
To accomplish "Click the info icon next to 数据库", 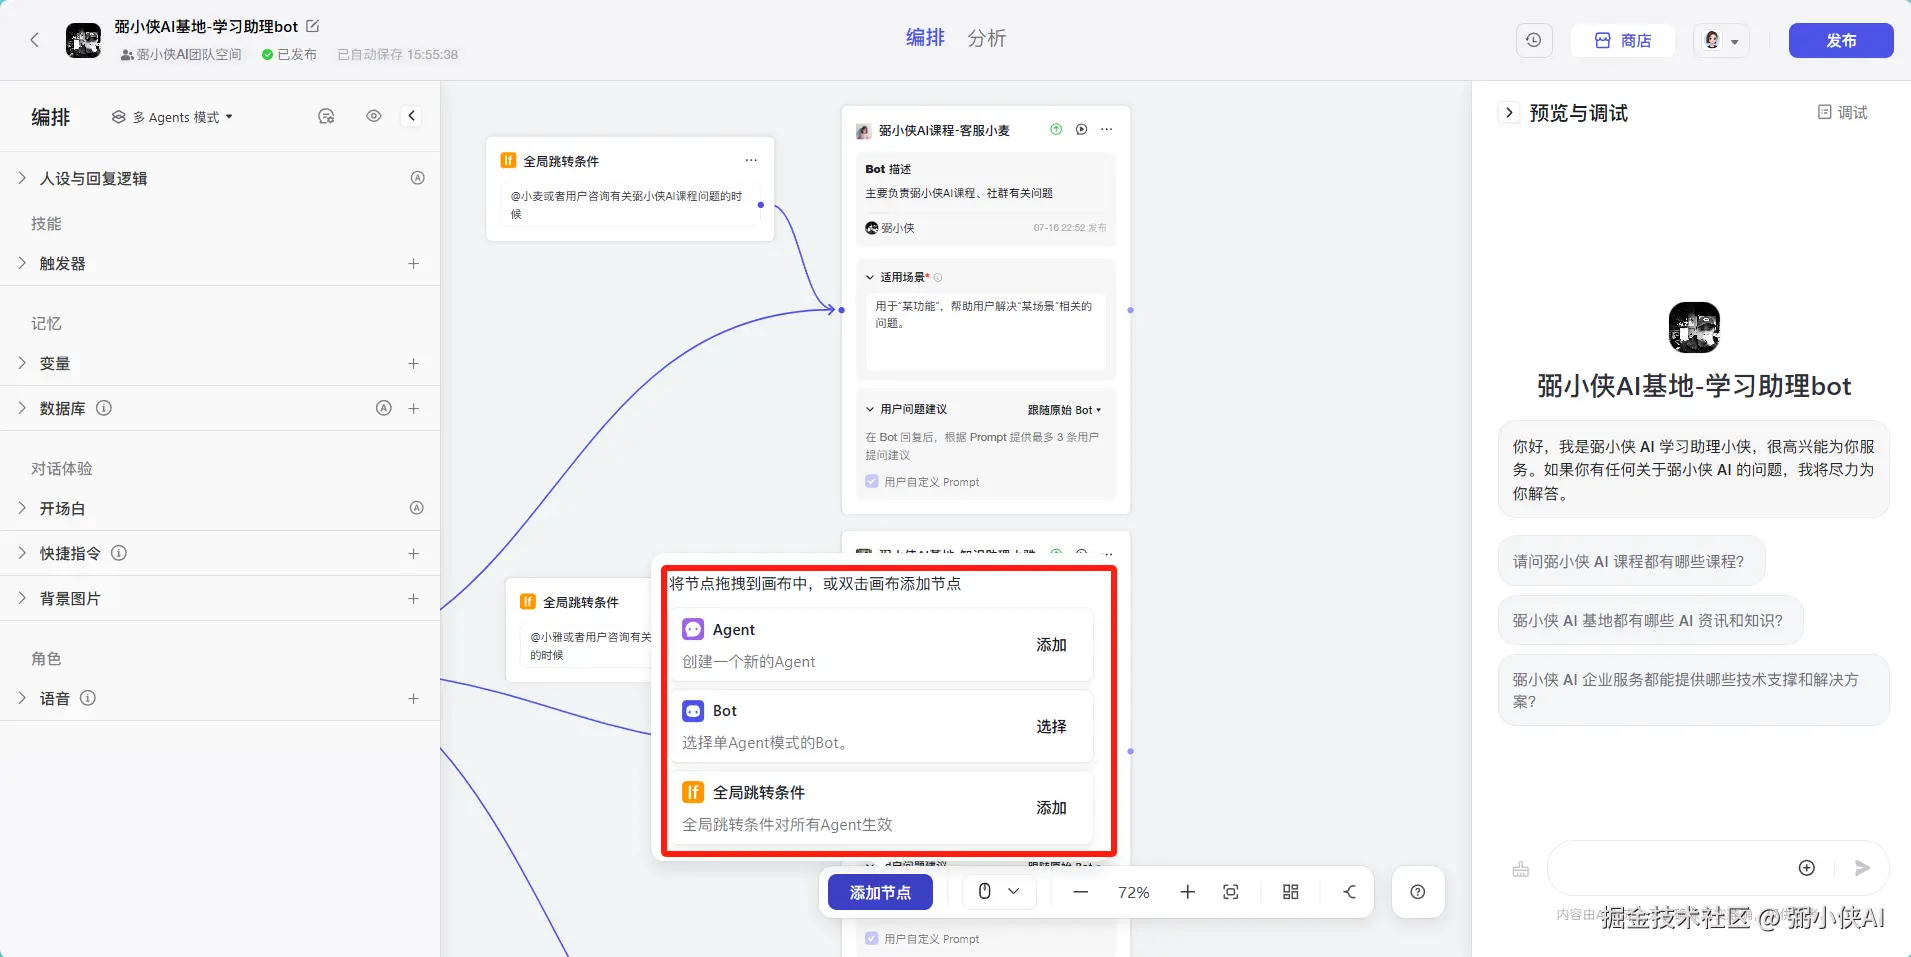I will 104,408.
